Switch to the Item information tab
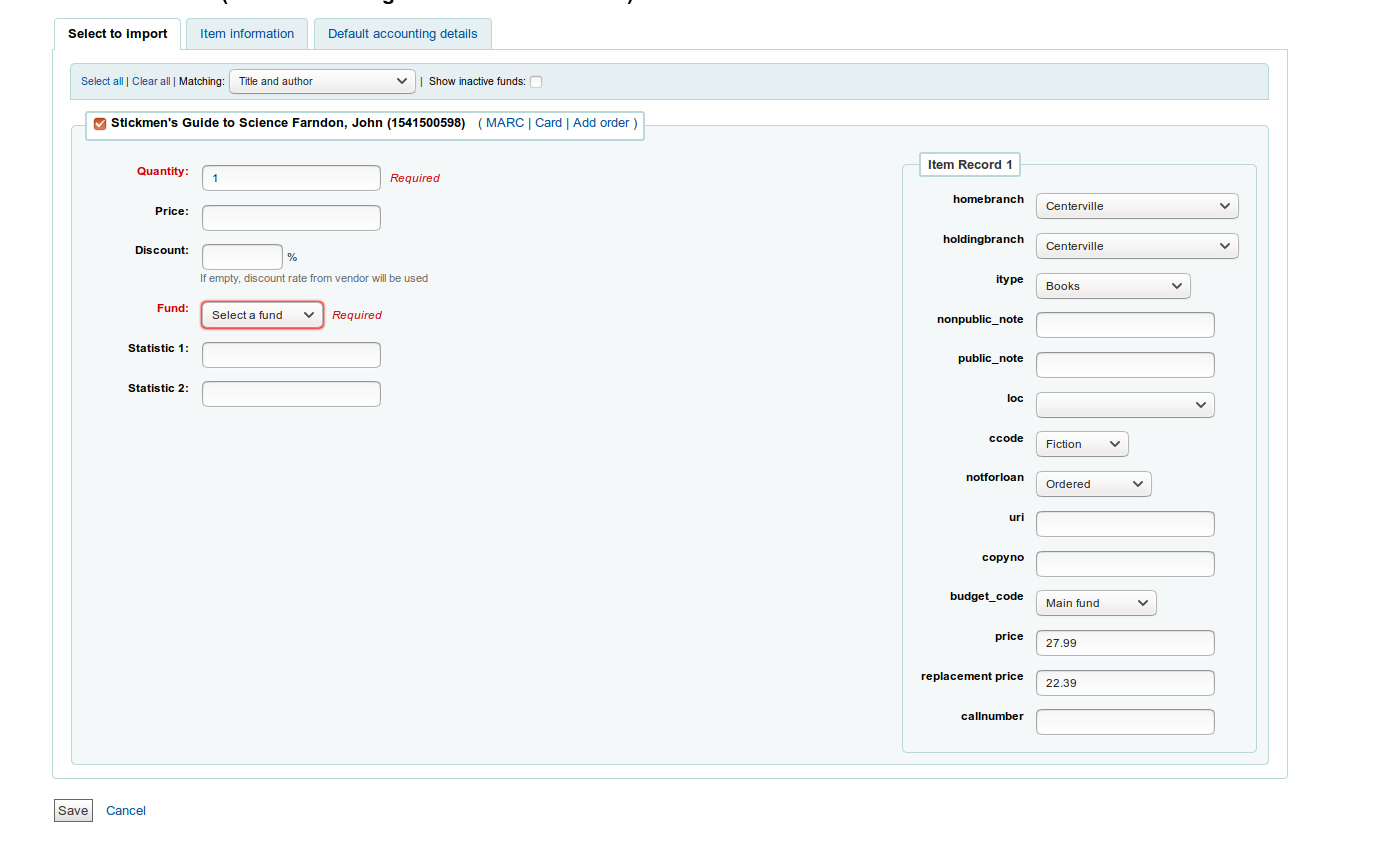This screenshot has width=1383, height=849. click(247, 34)
